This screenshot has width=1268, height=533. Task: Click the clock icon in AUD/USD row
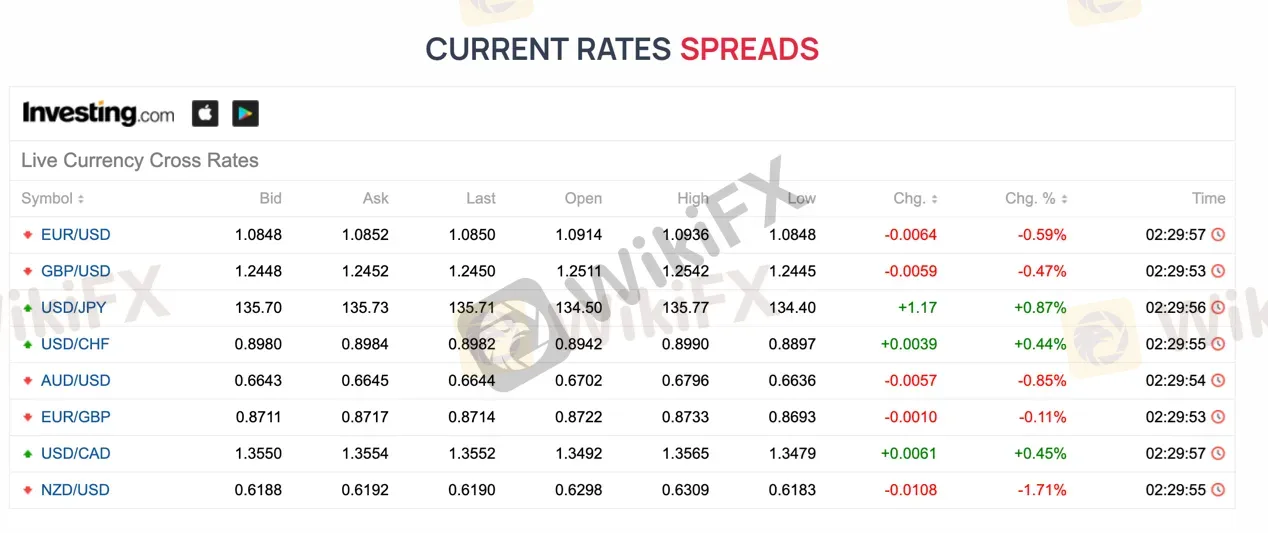(x=1218, y=381)
